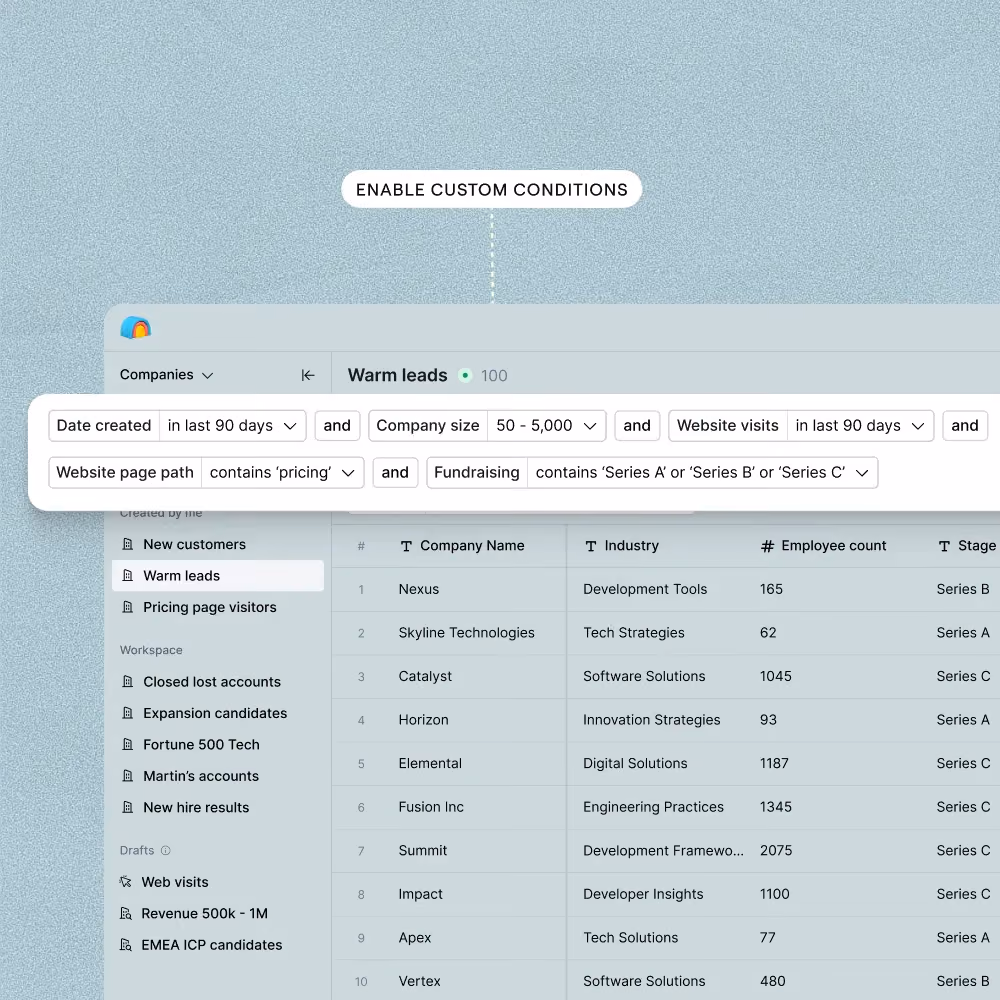
Task: Click the 'Vertex' company cell
Action: 419,981
